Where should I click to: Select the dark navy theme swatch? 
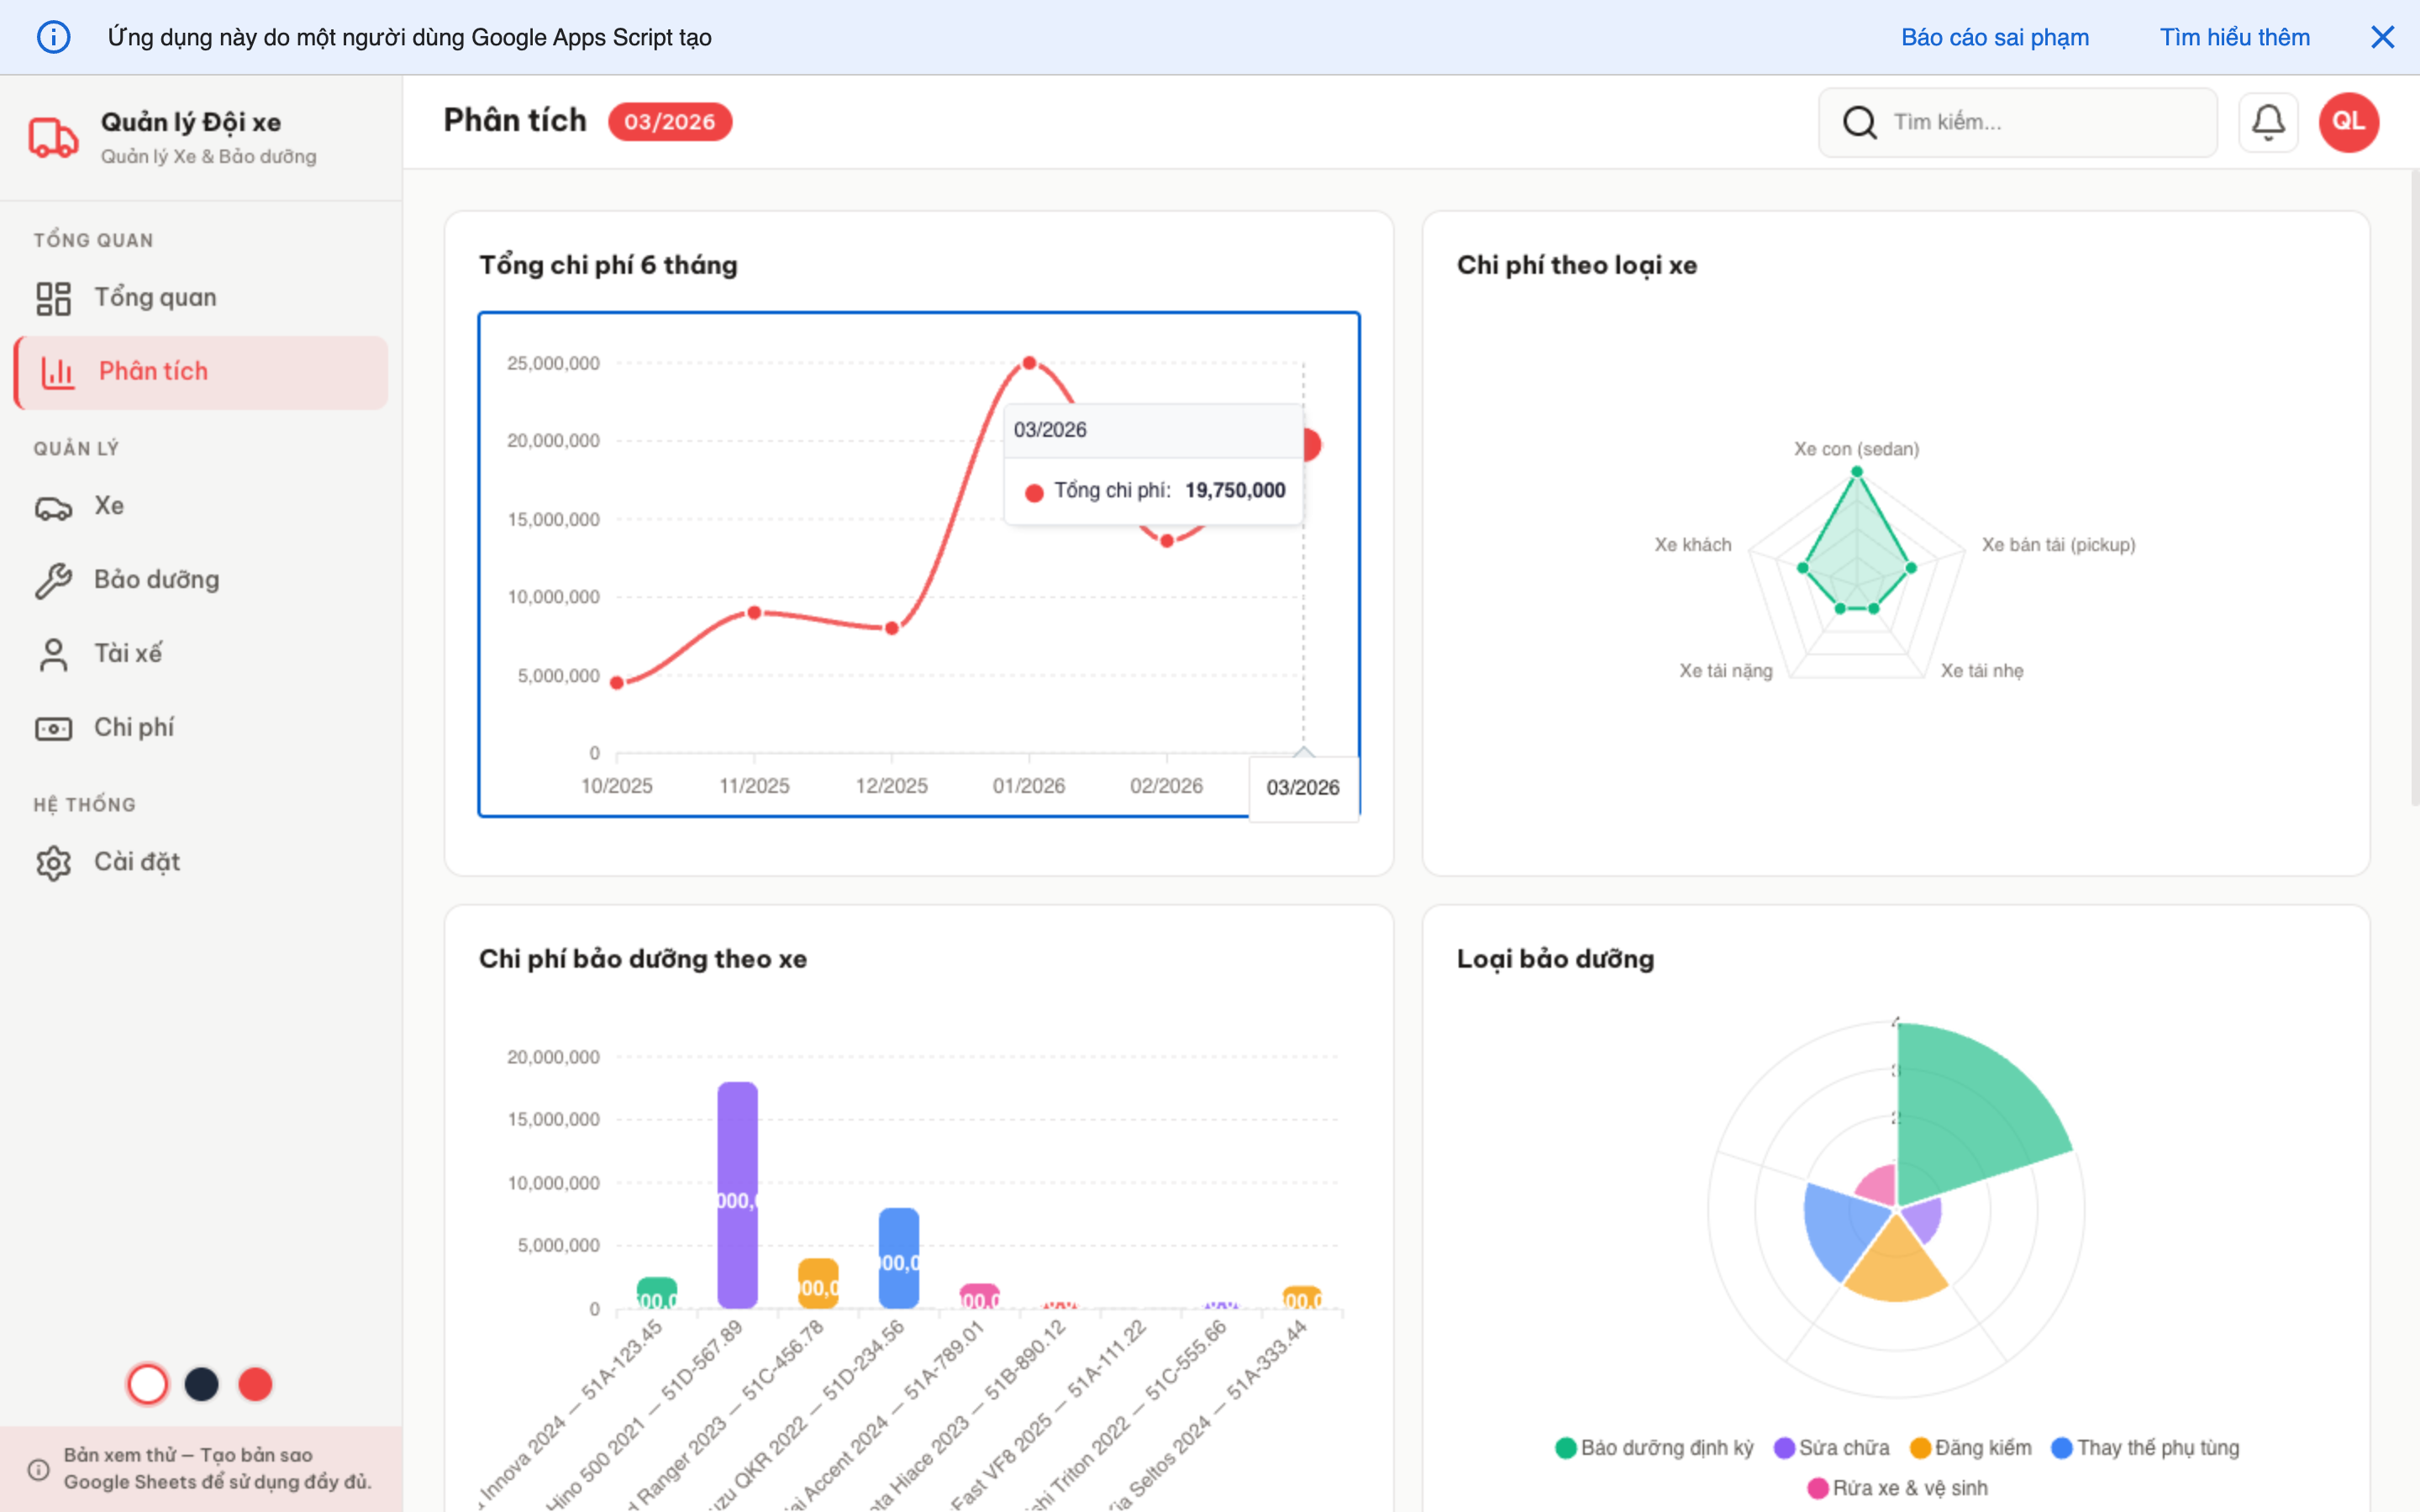click(x=202, y=1384)
